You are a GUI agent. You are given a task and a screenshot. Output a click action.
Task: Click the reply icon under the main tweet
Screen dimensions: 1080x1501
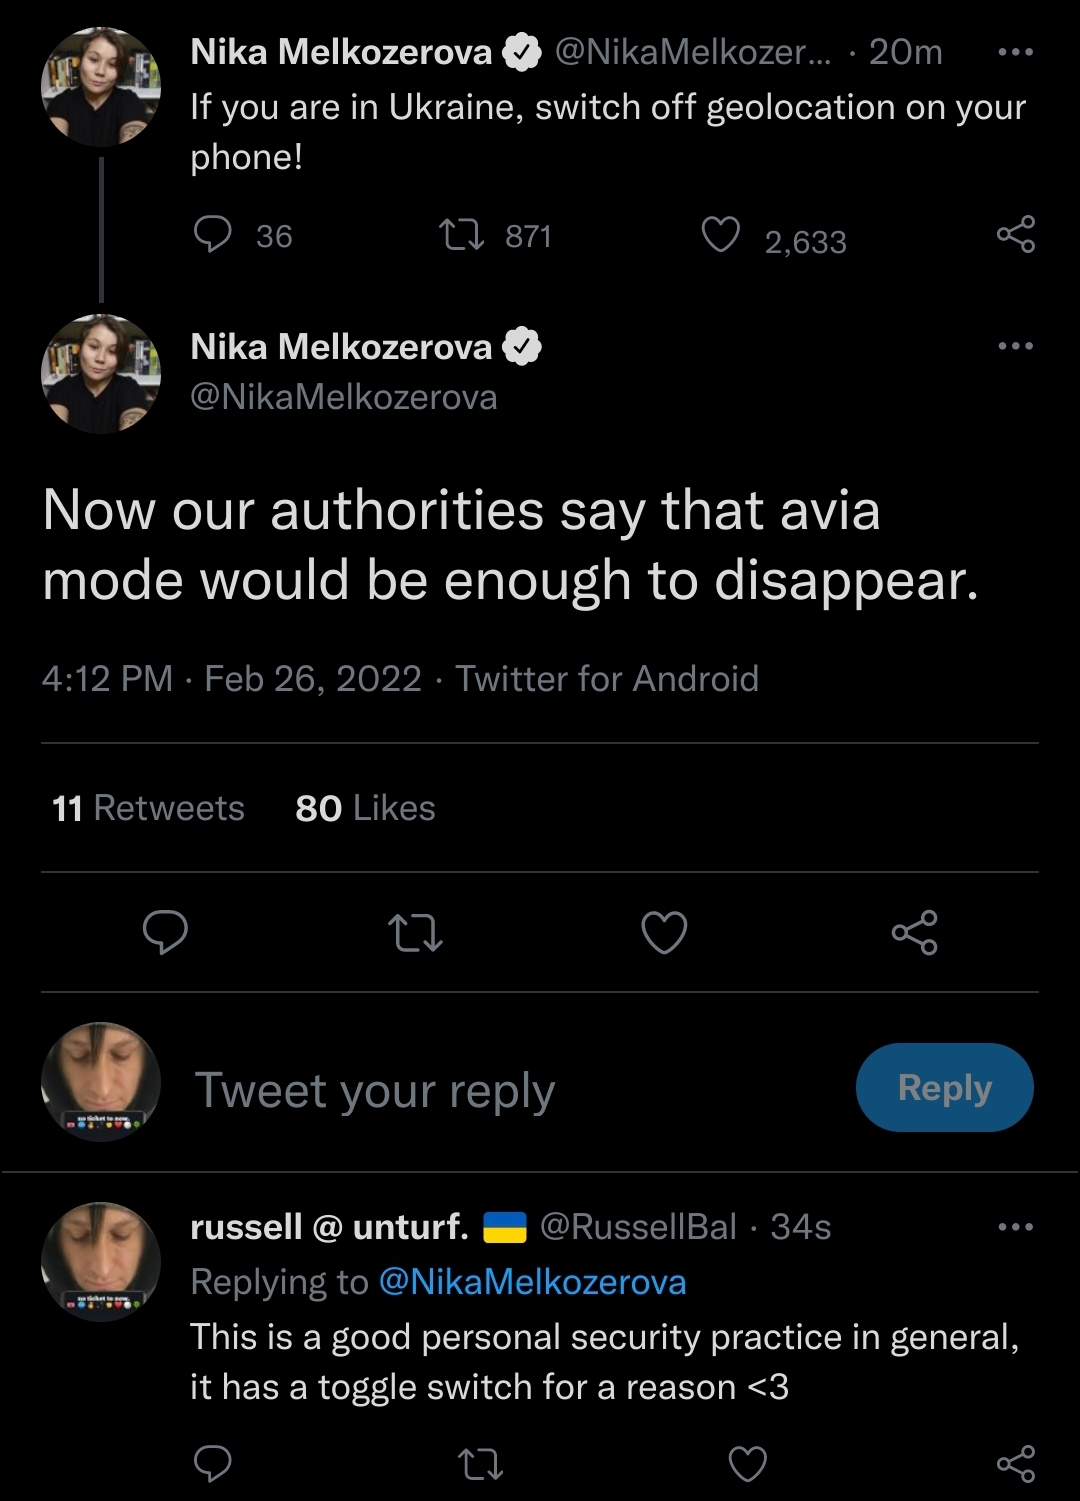click(165, 932)
